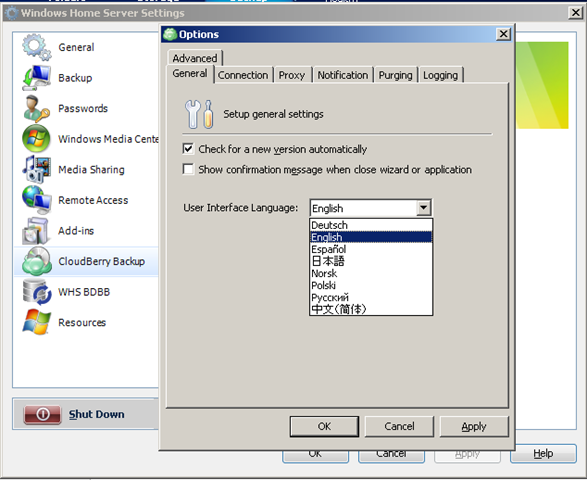Image resolution: width=587 pixels, height=480 pixels.
Task: Click the Media Sharing music-film icon
Action: point(36,169)
